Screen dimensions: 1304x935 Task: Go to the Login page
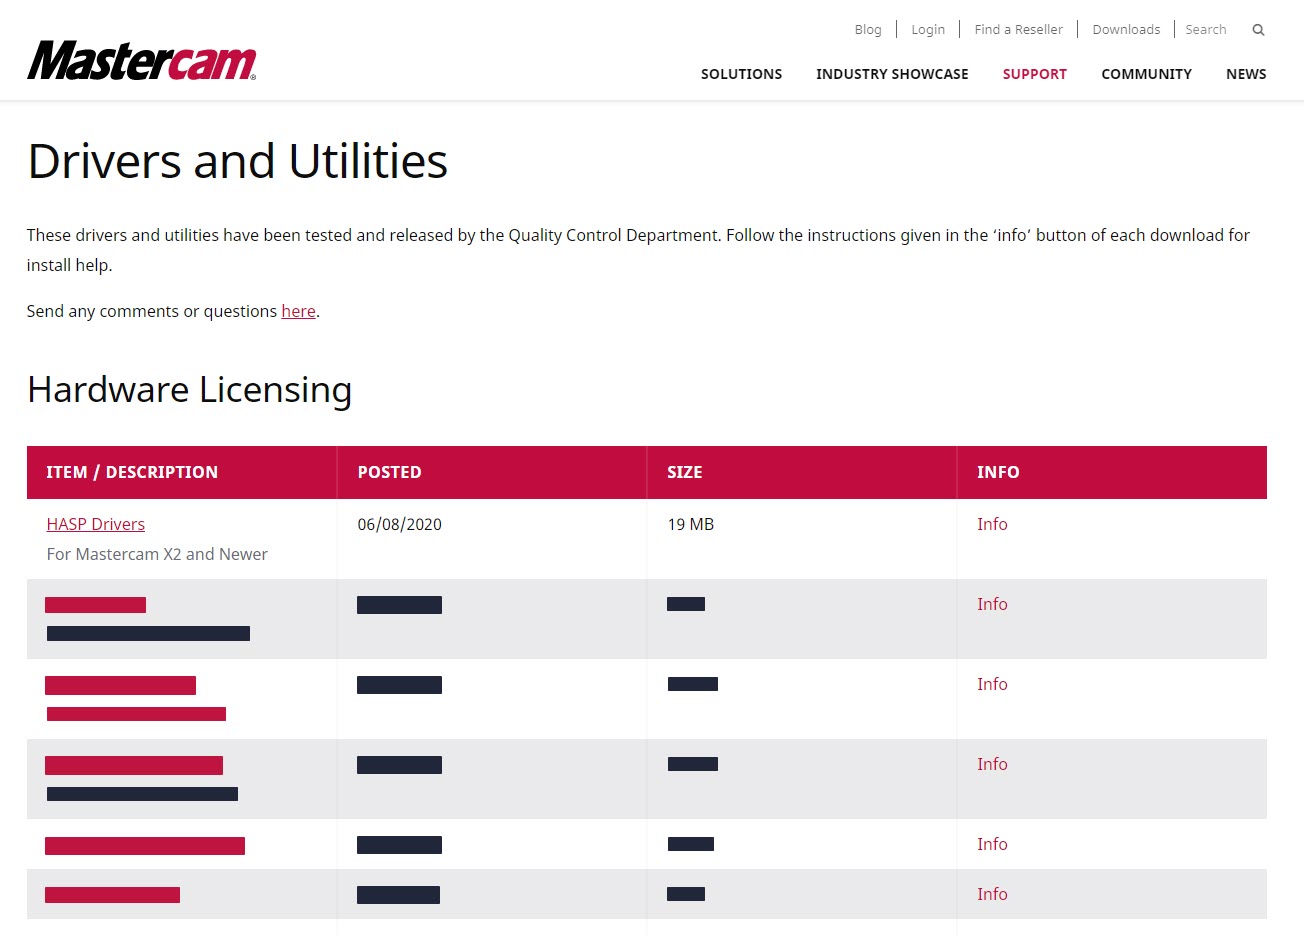coord(928,30)
